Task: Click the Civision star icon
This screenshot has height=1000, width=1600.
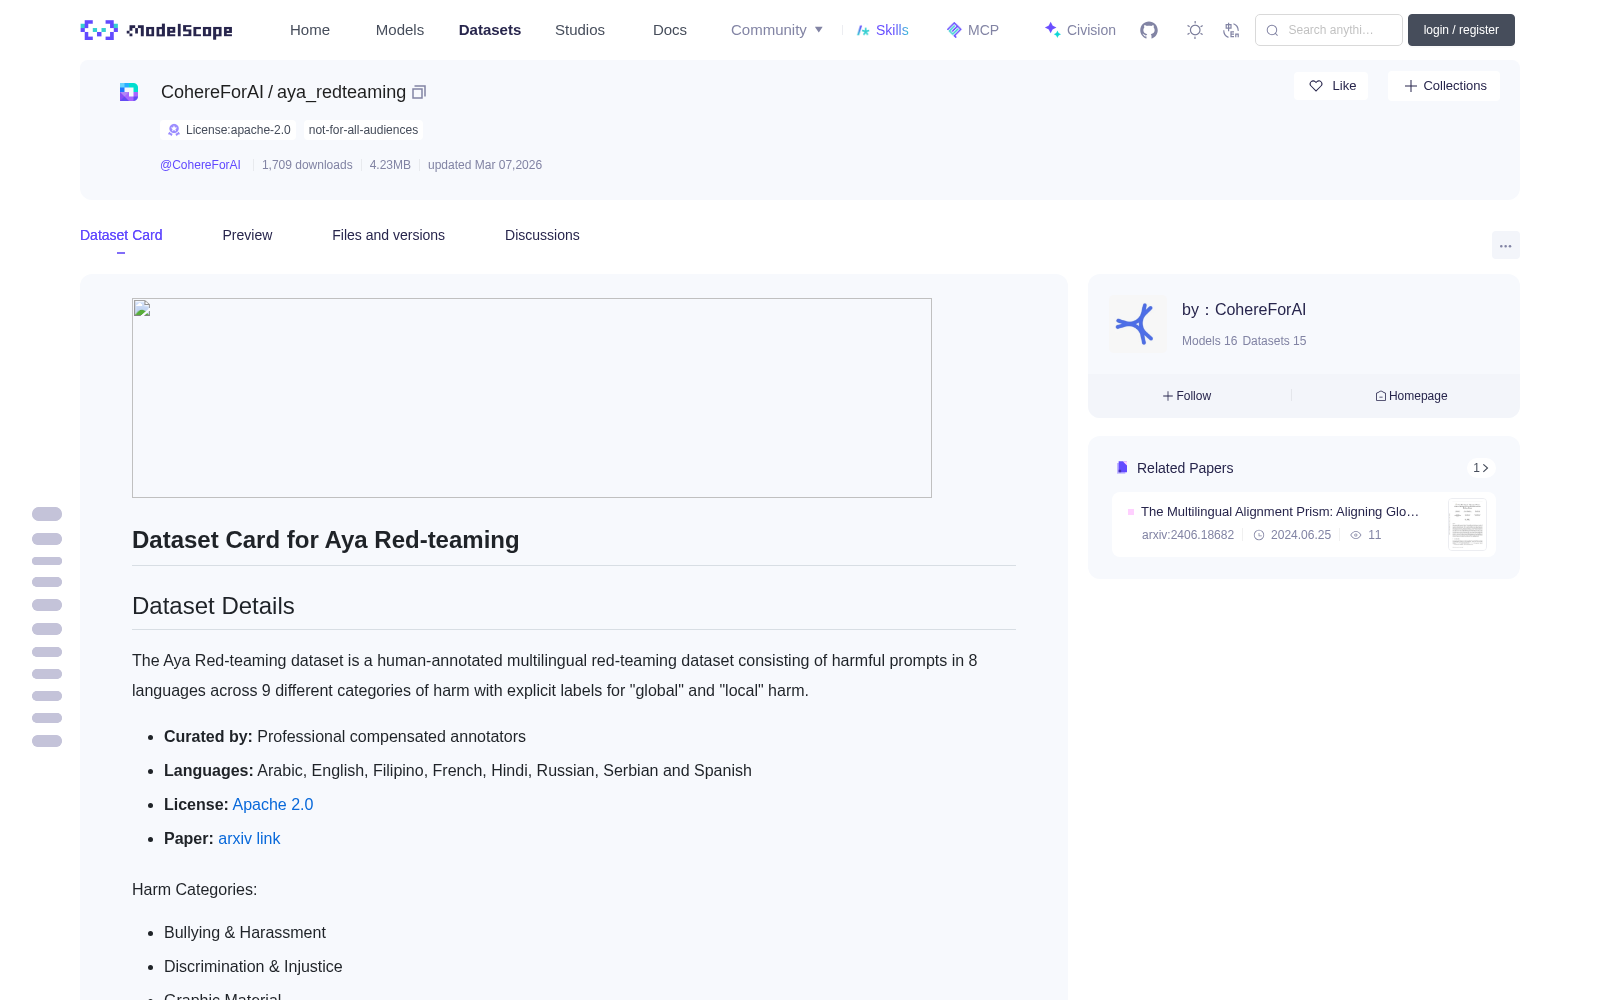Action: click(x=1052, y=29)
